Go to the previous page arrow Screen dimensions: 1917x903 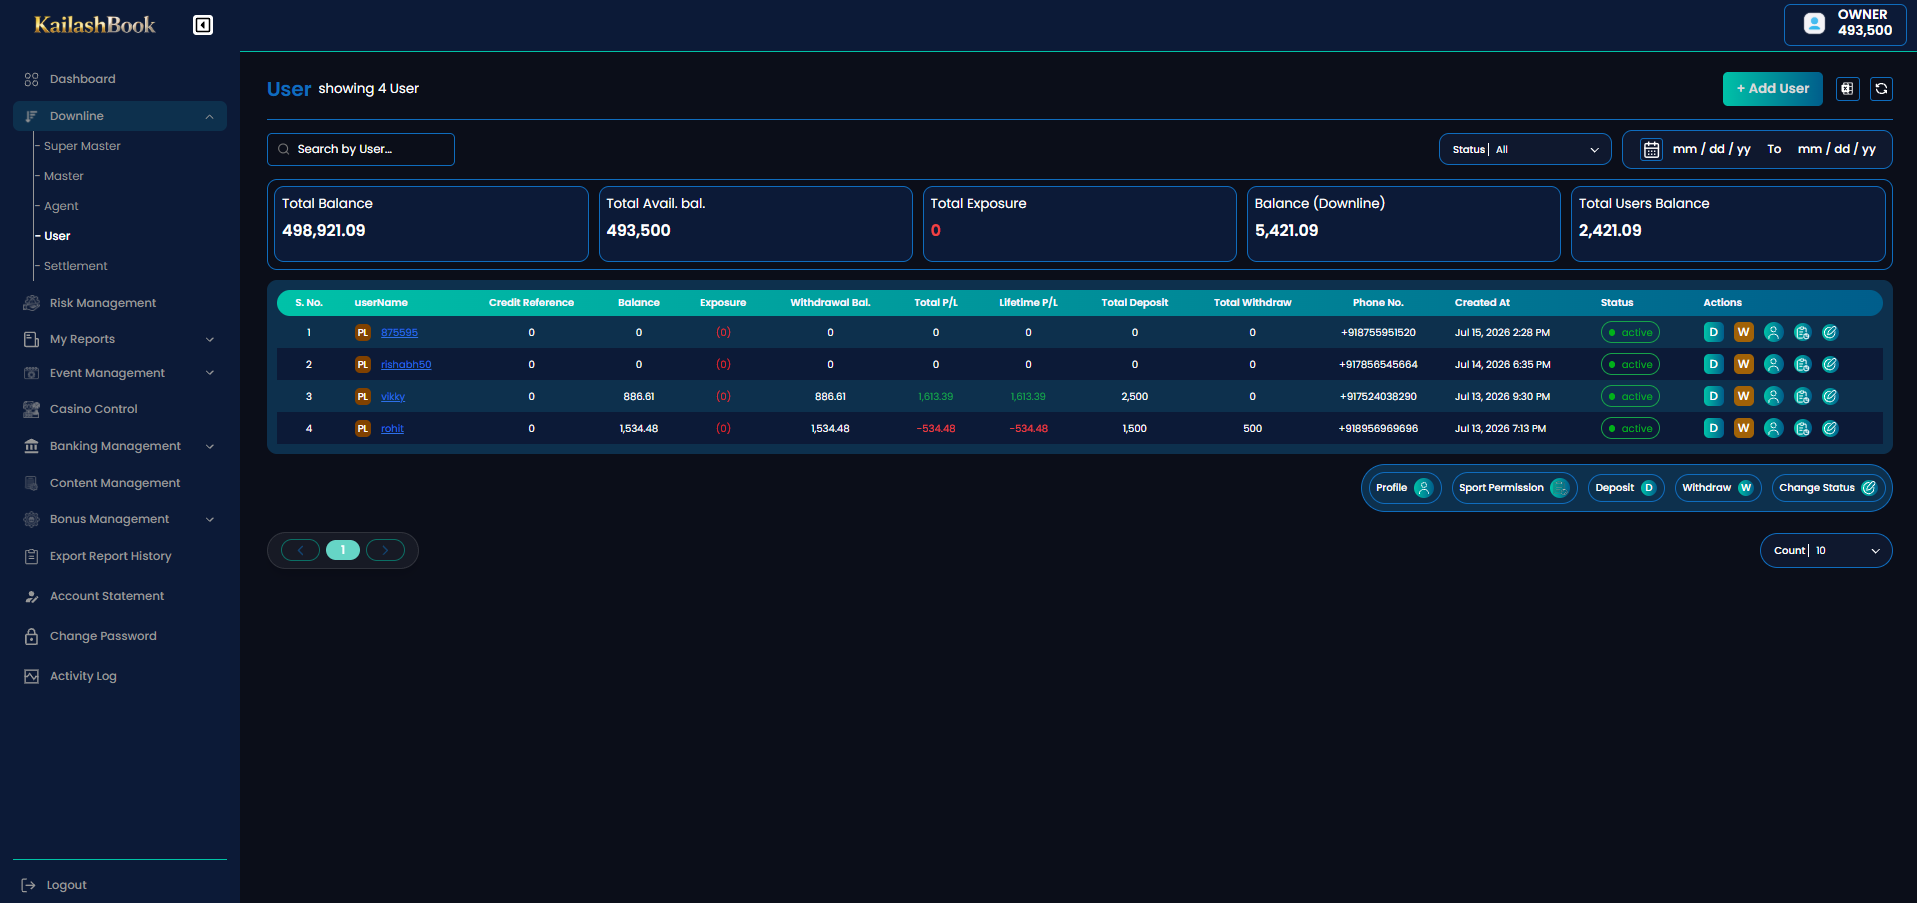pos(300,550)
